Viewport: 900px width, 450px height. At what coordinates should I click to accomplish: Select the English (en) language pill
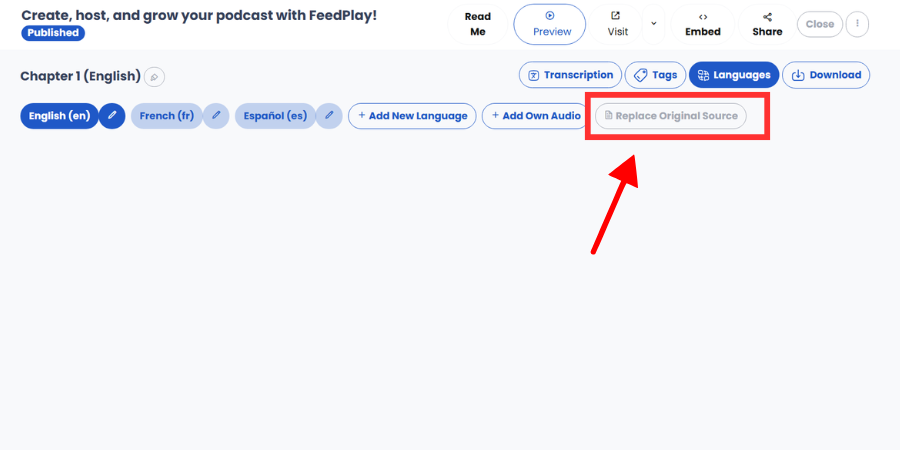pyautogui.click(x=60, y=116)
